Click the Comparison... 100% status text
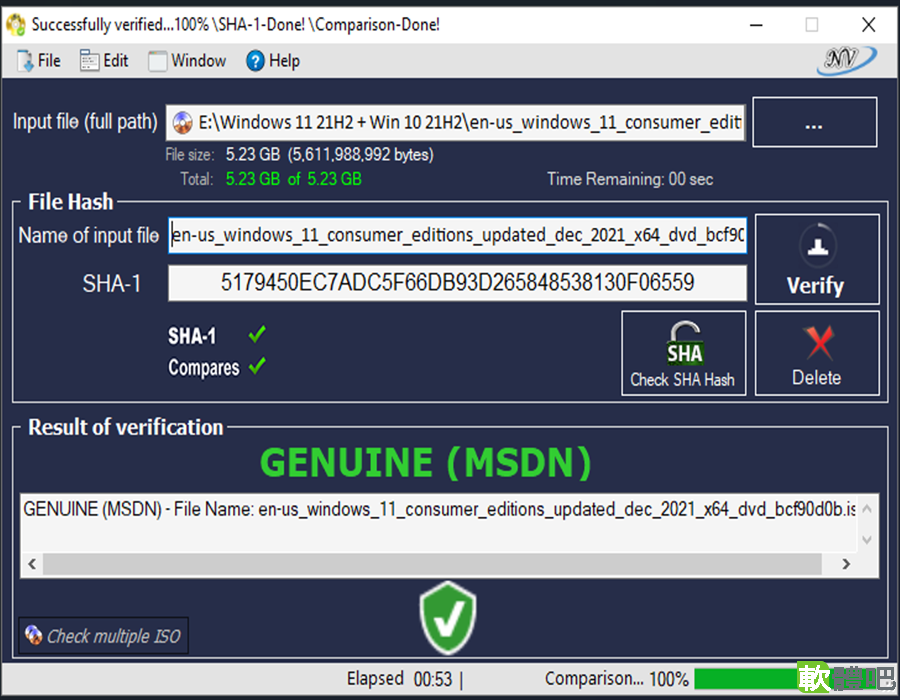This screenshot has height=700, width=900. point(617,679)
